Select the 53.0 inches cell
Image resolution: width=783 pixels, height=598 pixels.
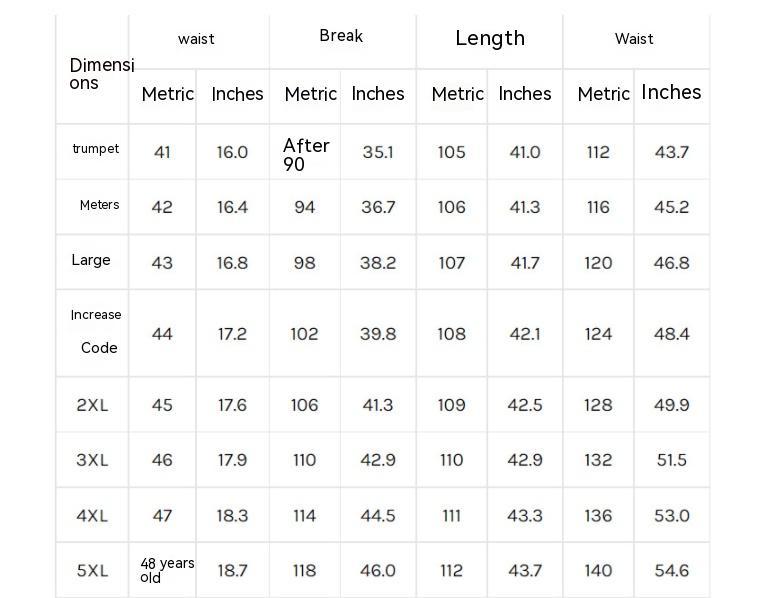pyautogui.click(x=671, y=516)
